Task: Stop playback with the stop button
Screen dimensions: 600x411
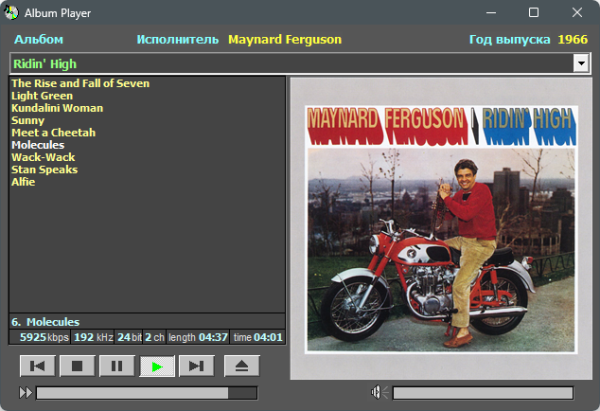Action: 77,366
